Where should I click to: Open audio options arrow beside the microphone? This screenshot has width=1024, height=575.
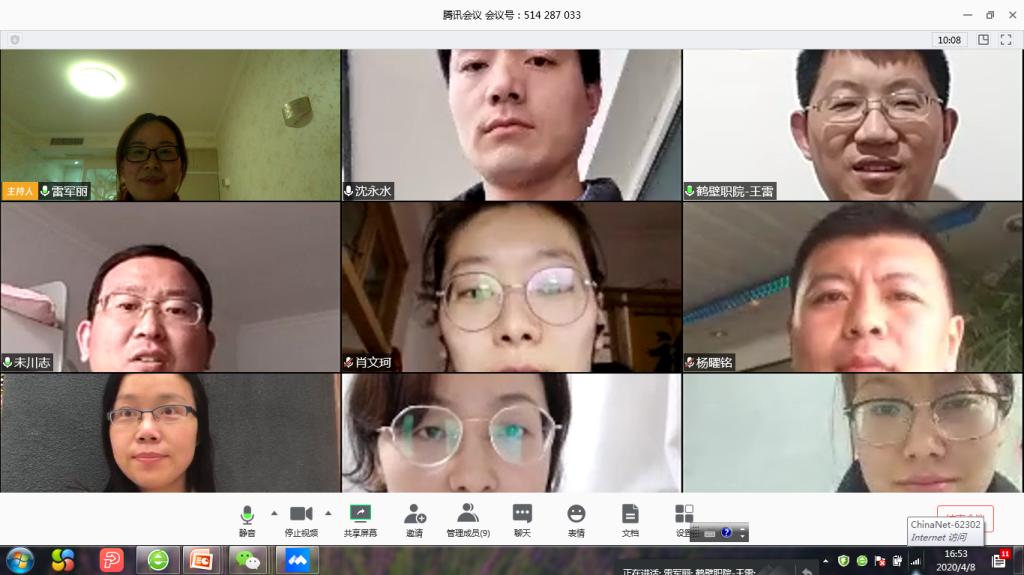(274, 514)
